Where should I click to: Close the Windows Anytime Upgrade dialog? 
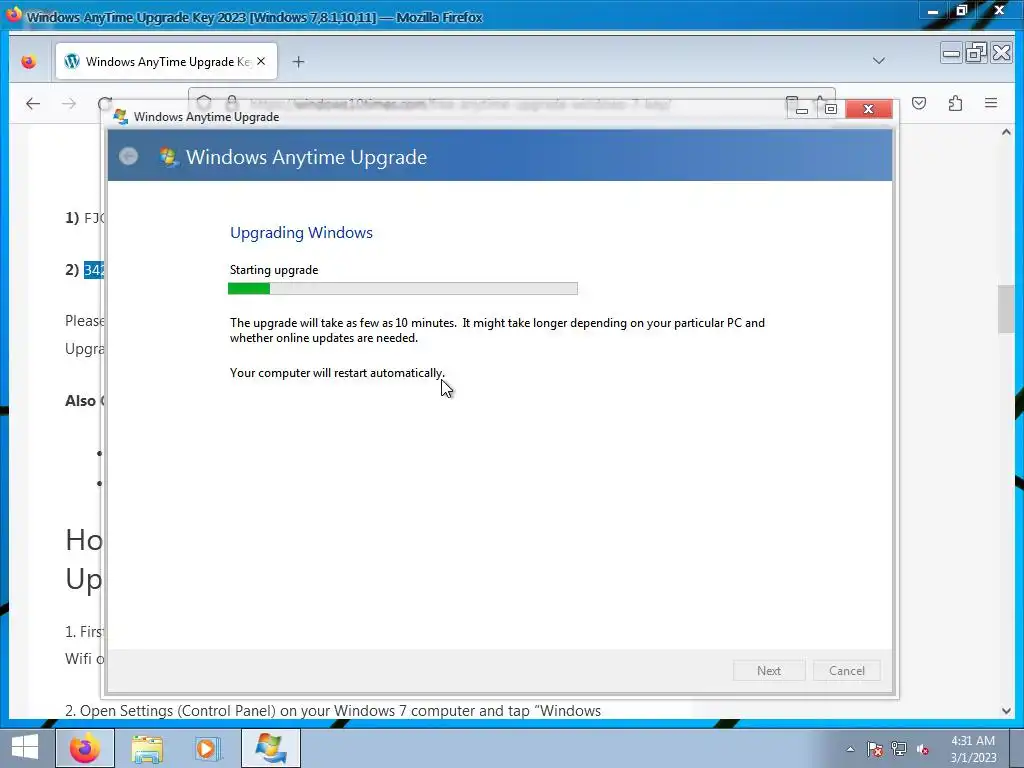[869, 109]
